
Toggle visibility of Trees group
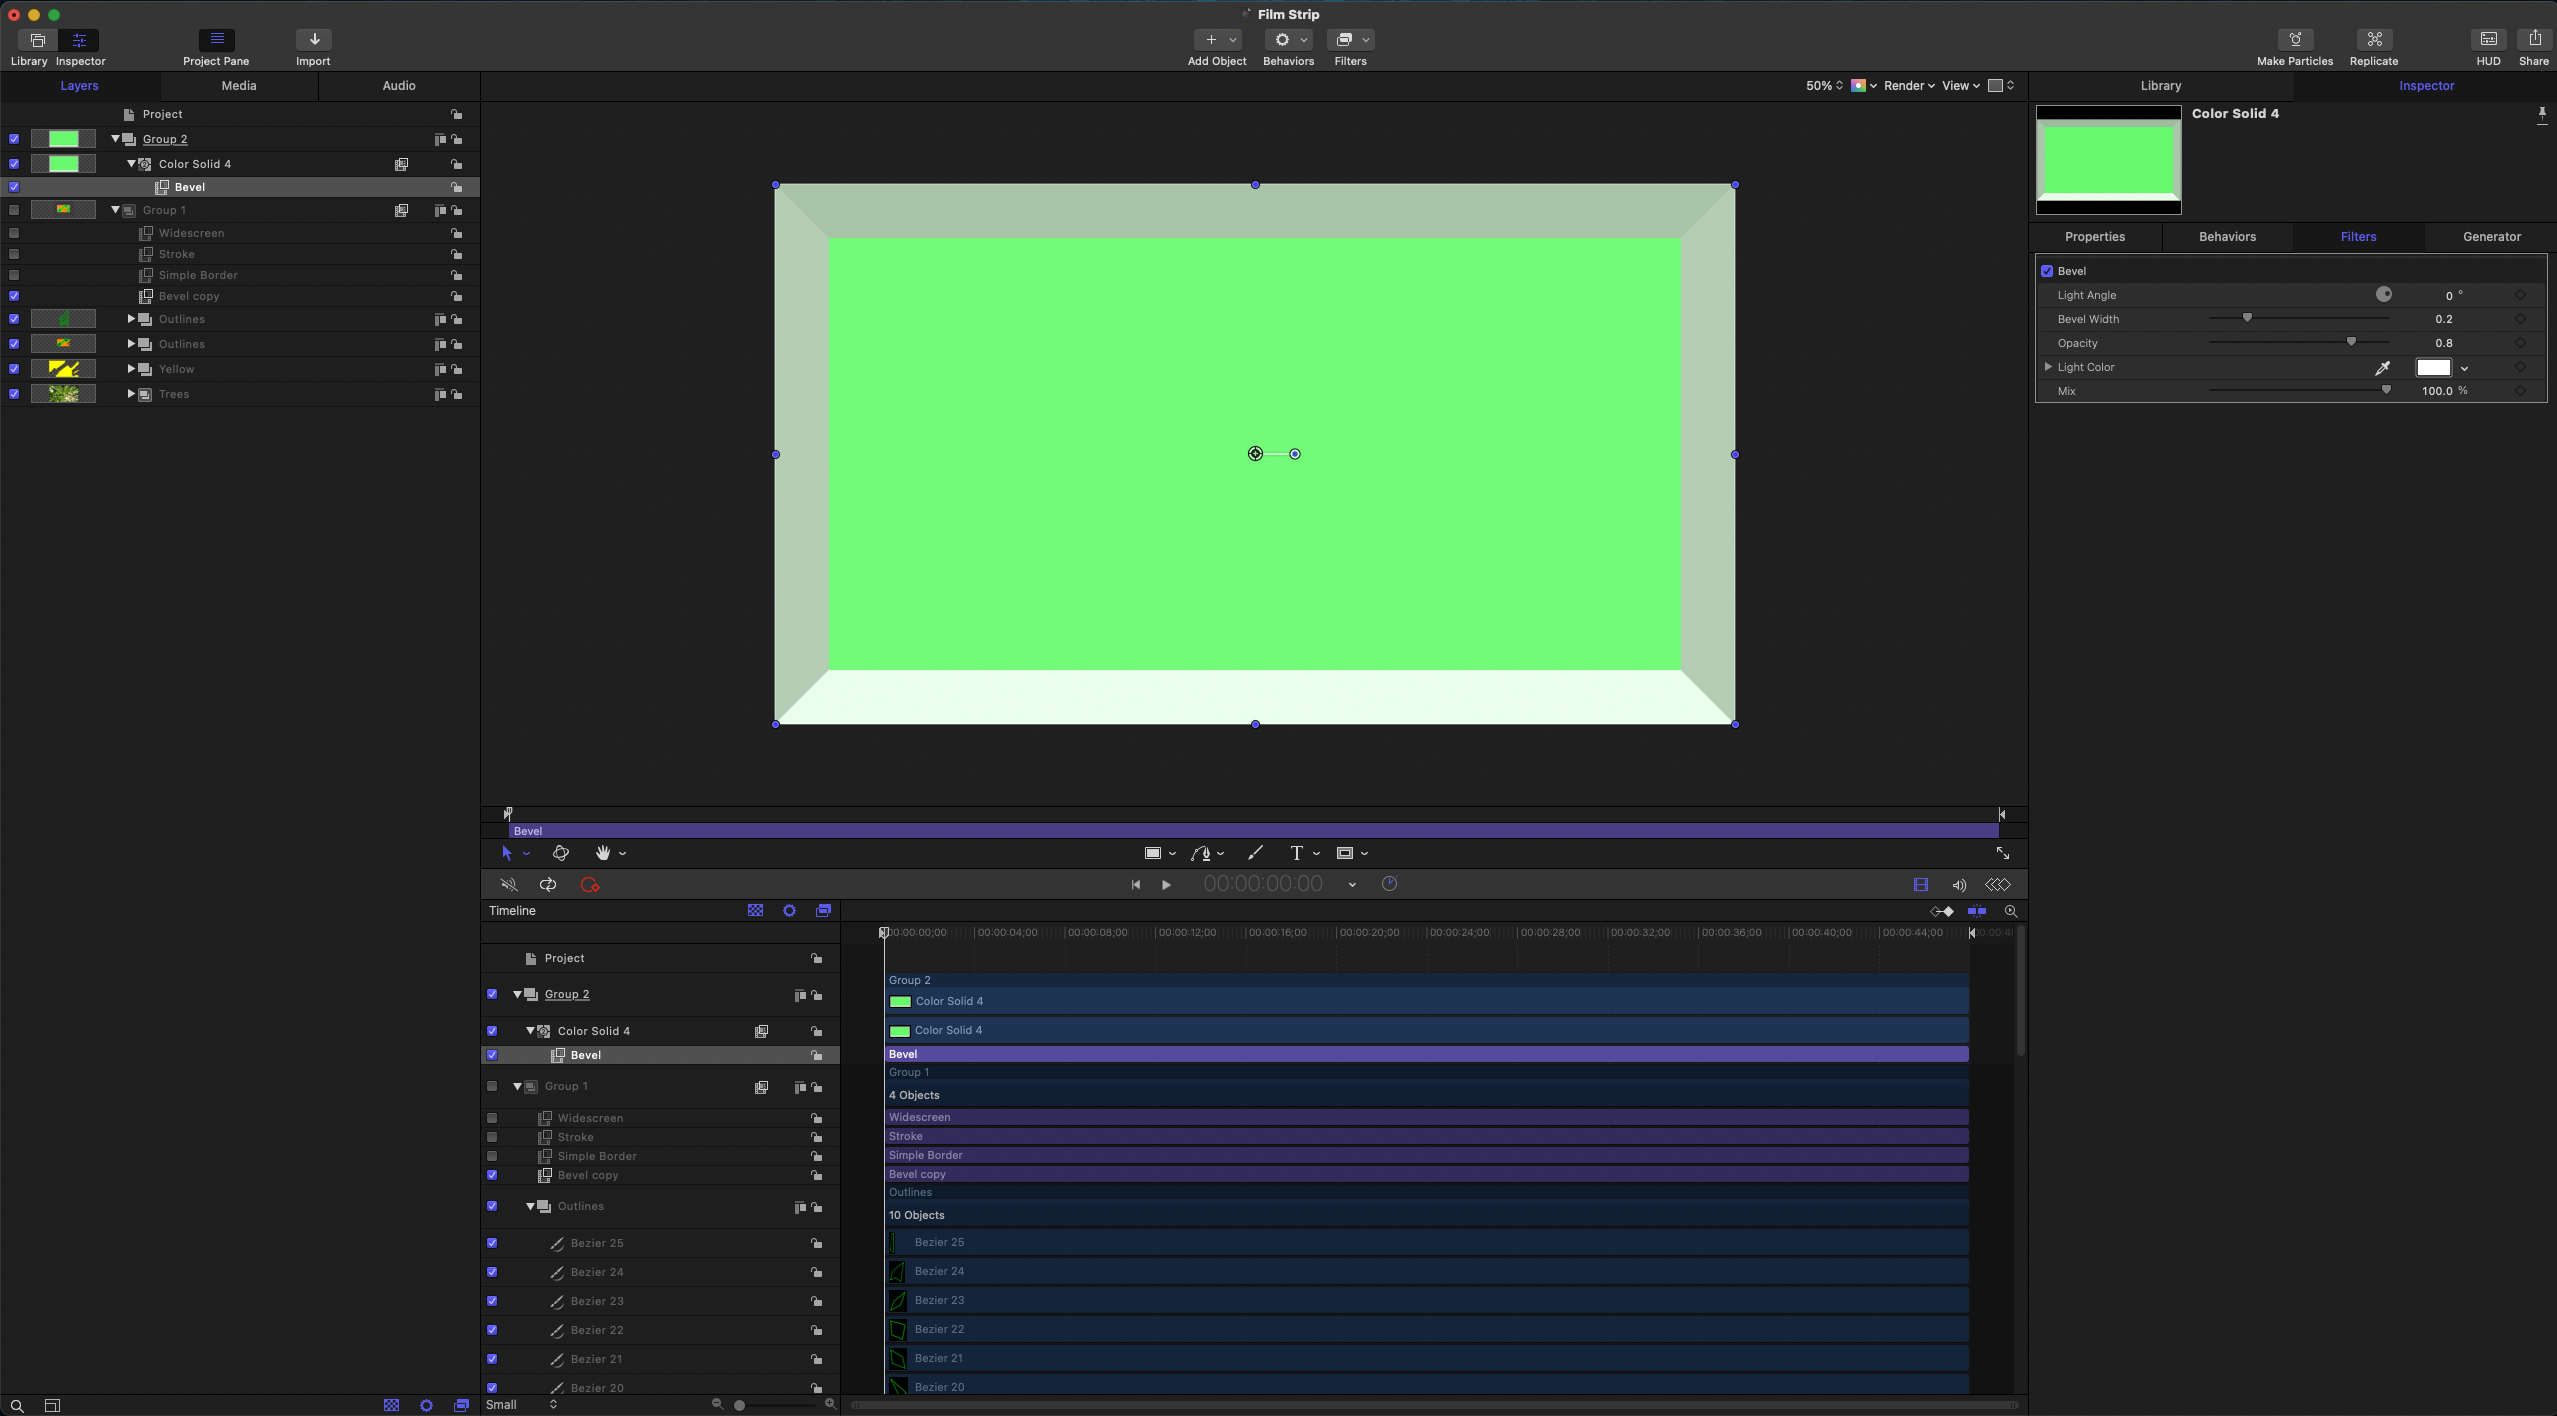point(14,394)
